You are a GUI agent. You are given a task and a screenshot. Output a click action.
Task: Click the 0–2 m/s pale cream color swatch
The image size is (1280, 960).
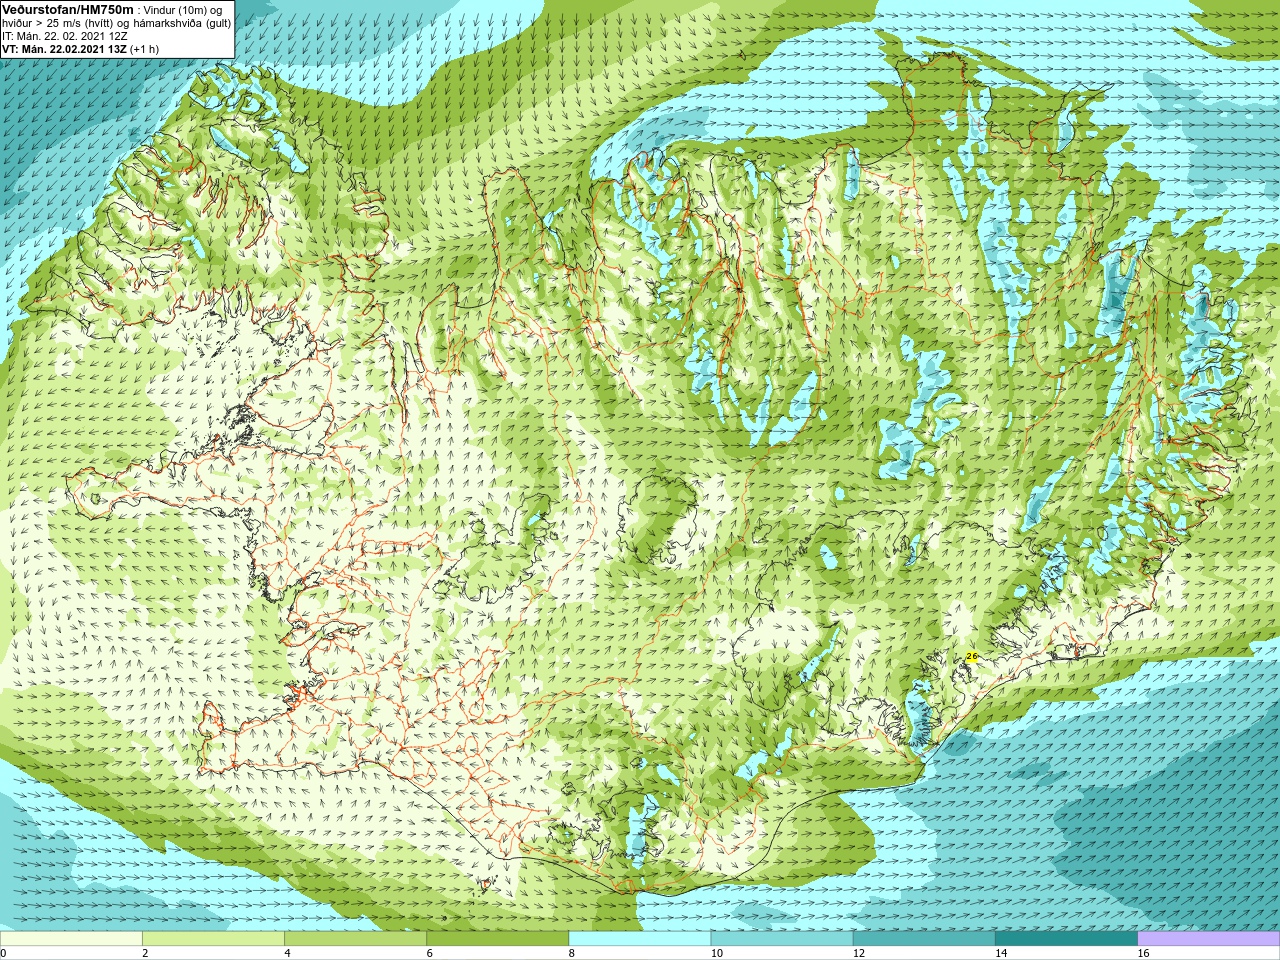pos(71,939)
